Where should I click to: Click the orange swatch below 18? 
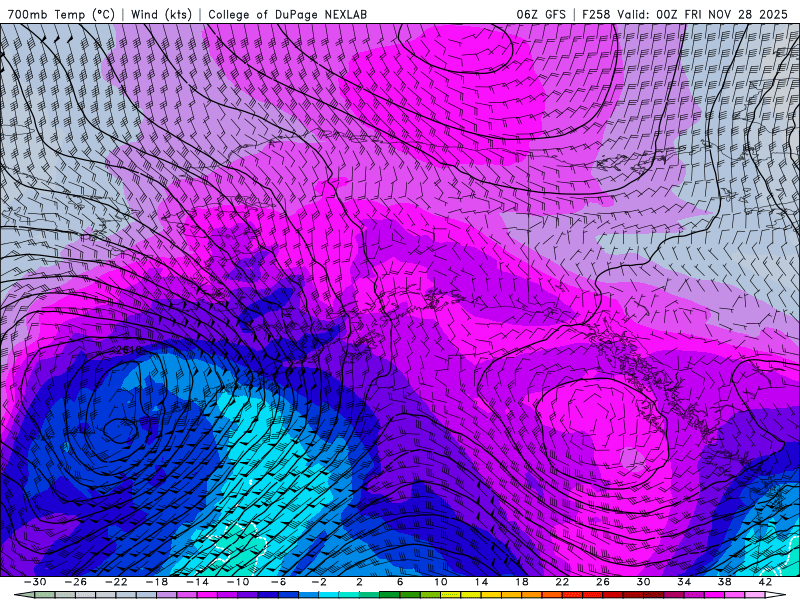pyautogui.click(x=532, y=595)
